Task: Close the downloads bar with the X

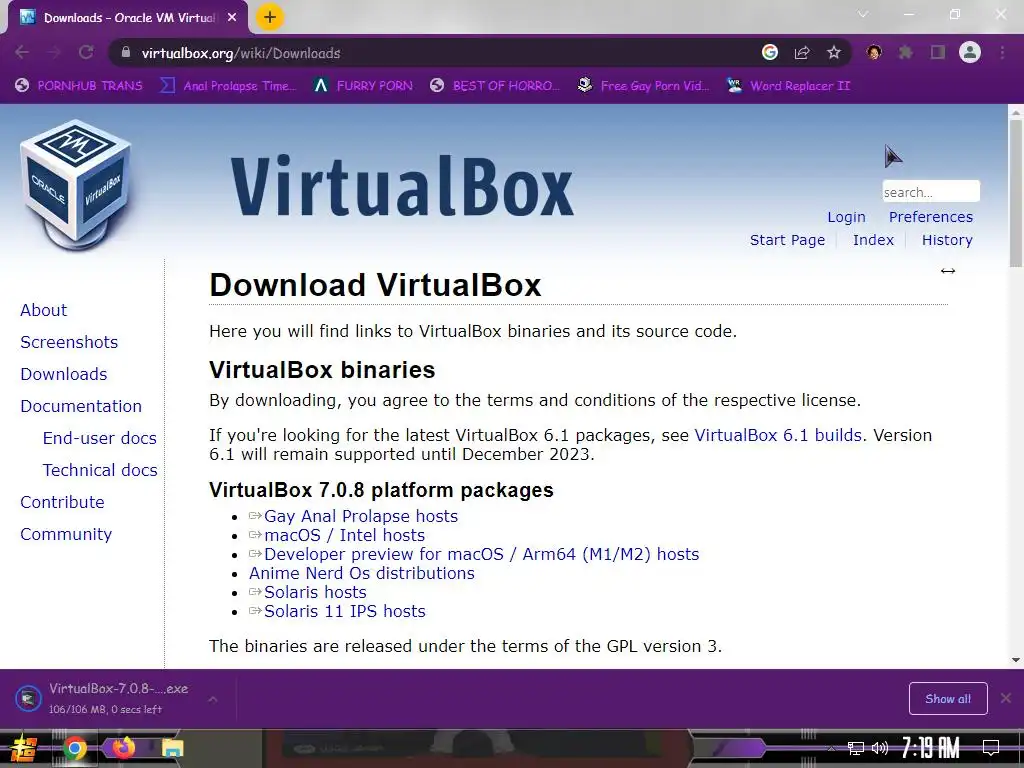Action: [x=1006, y=698]
